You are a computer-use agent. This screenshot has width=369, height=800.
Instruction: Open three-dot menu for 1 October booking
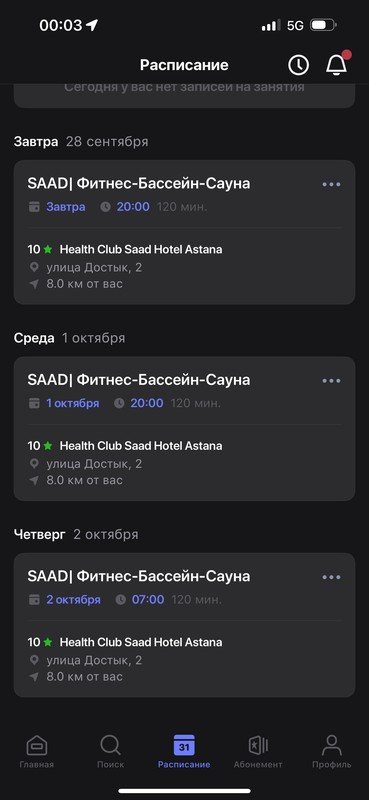pos(331,381)
